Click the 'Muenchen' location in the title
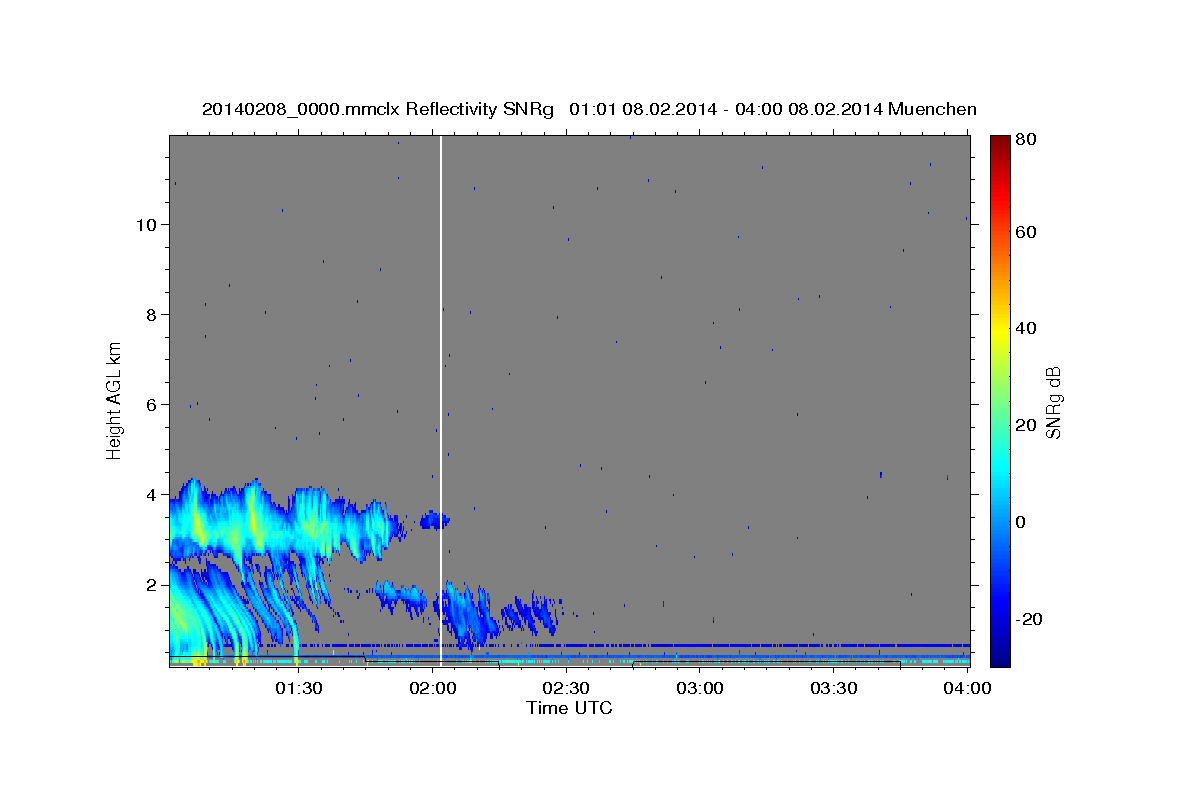 (x=932, y=109)
